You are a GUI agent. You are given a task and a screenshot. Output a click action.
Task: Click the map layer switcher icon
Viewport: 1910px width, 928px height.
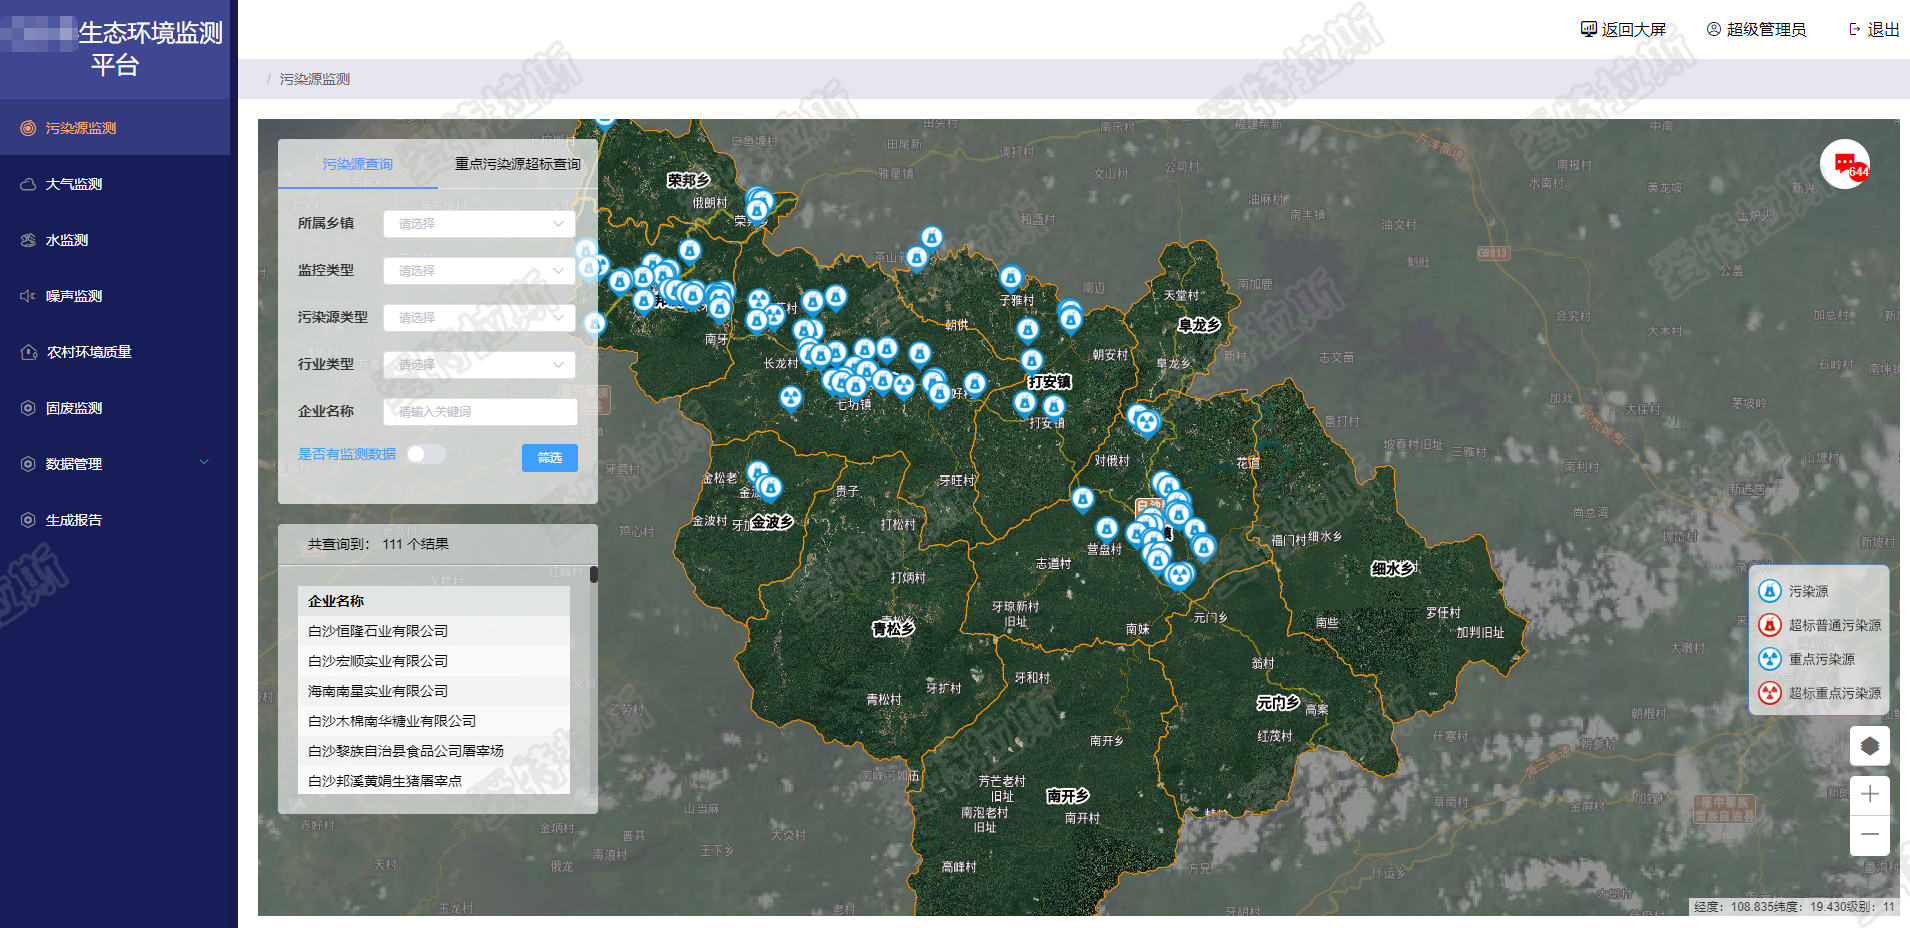click(1869, 746)
